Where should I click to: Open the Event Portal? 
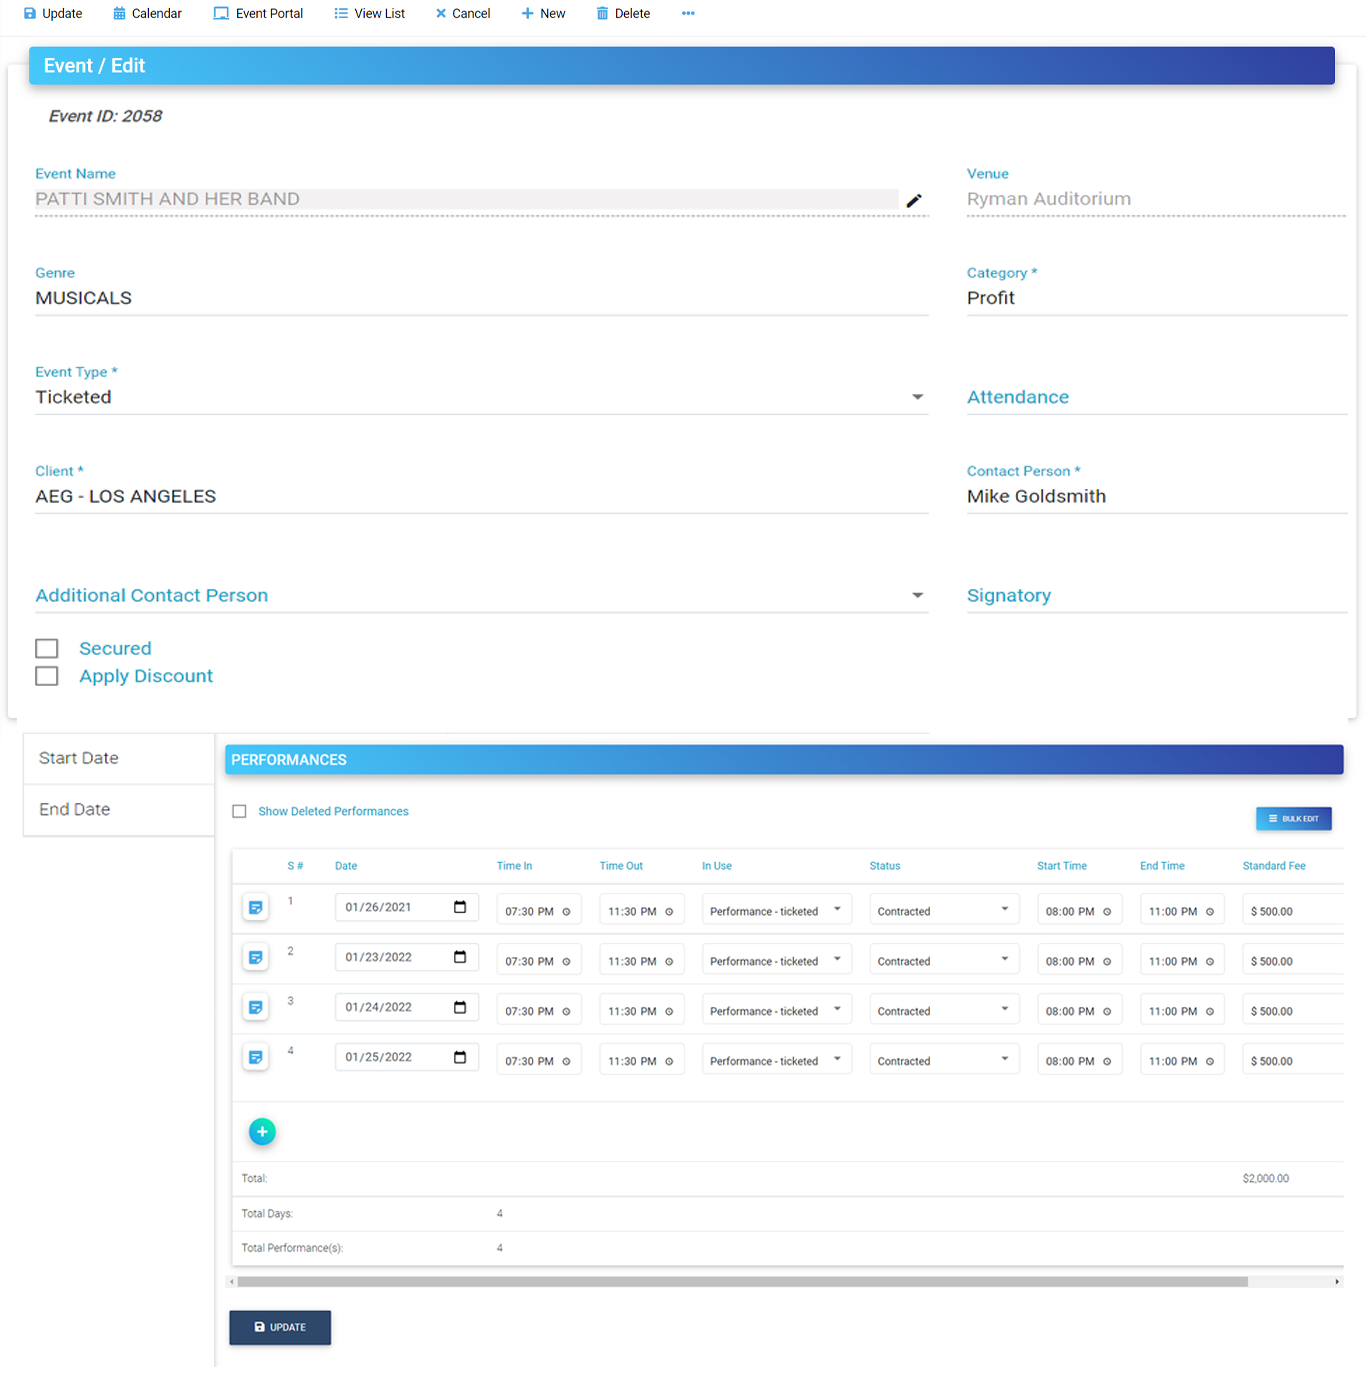[x=258, y=13]
